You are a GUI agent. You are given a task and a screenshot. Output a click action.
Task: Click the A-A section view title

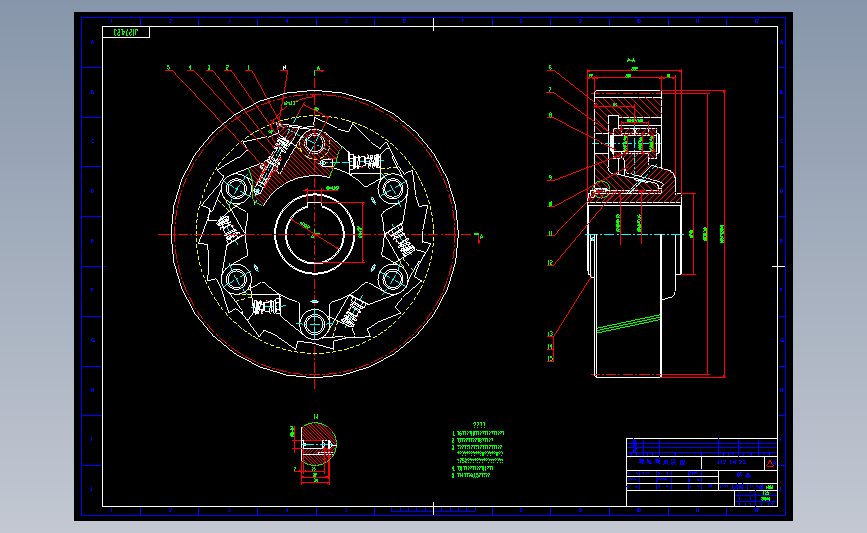click(631, 60)
